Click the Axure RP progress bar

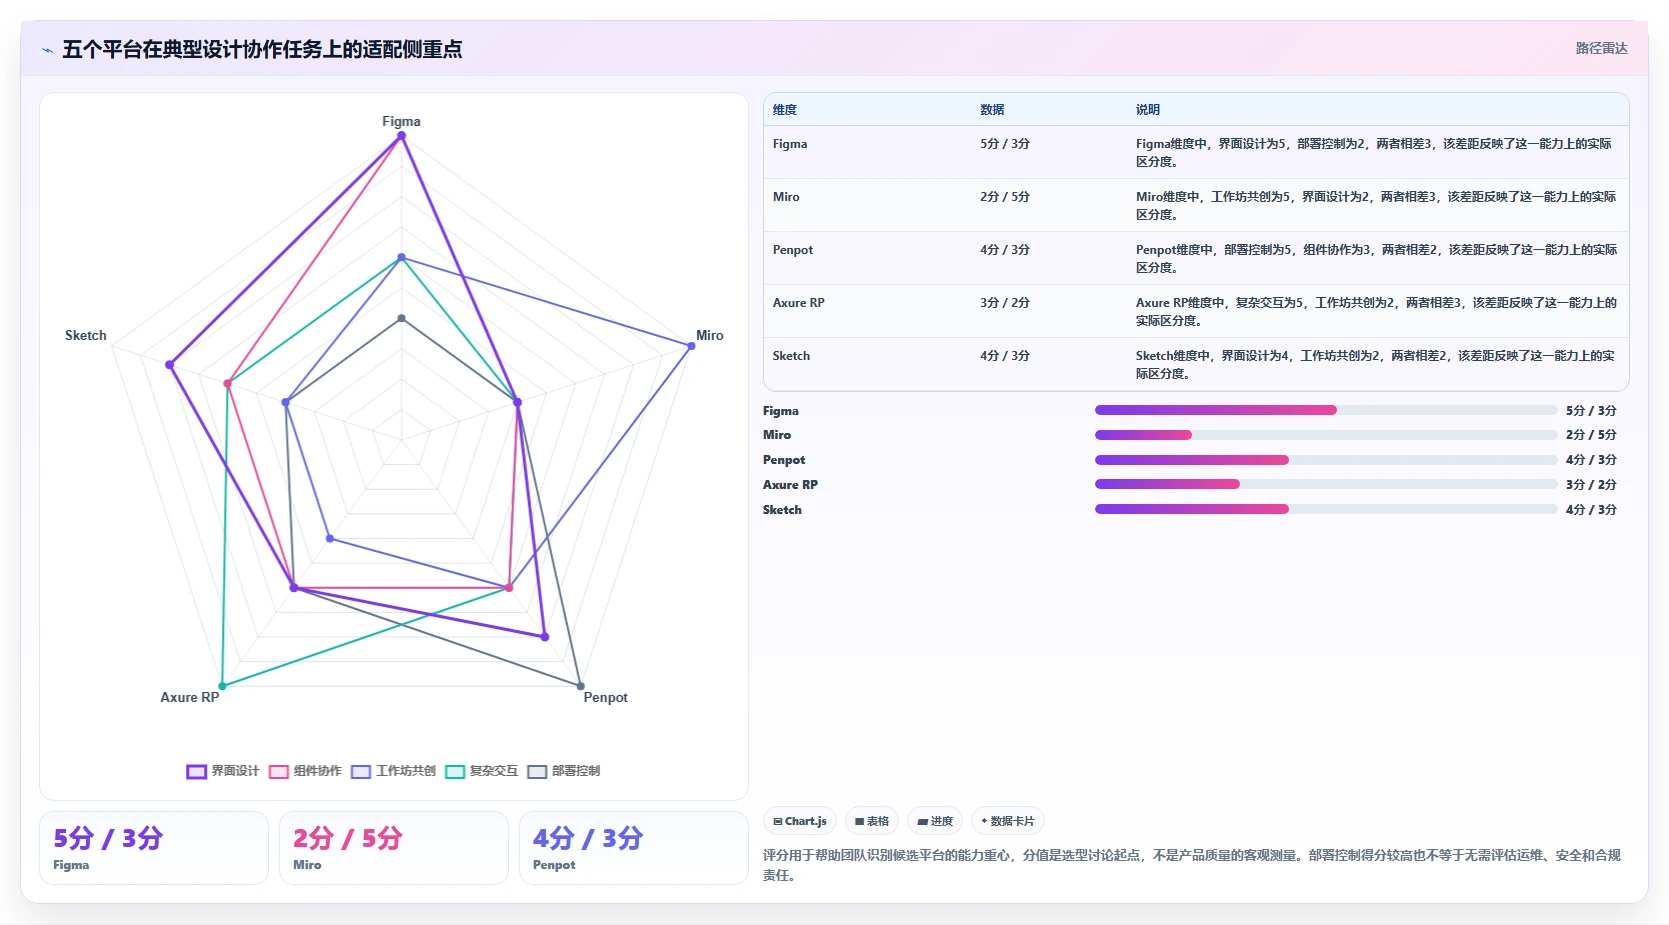1326,484
